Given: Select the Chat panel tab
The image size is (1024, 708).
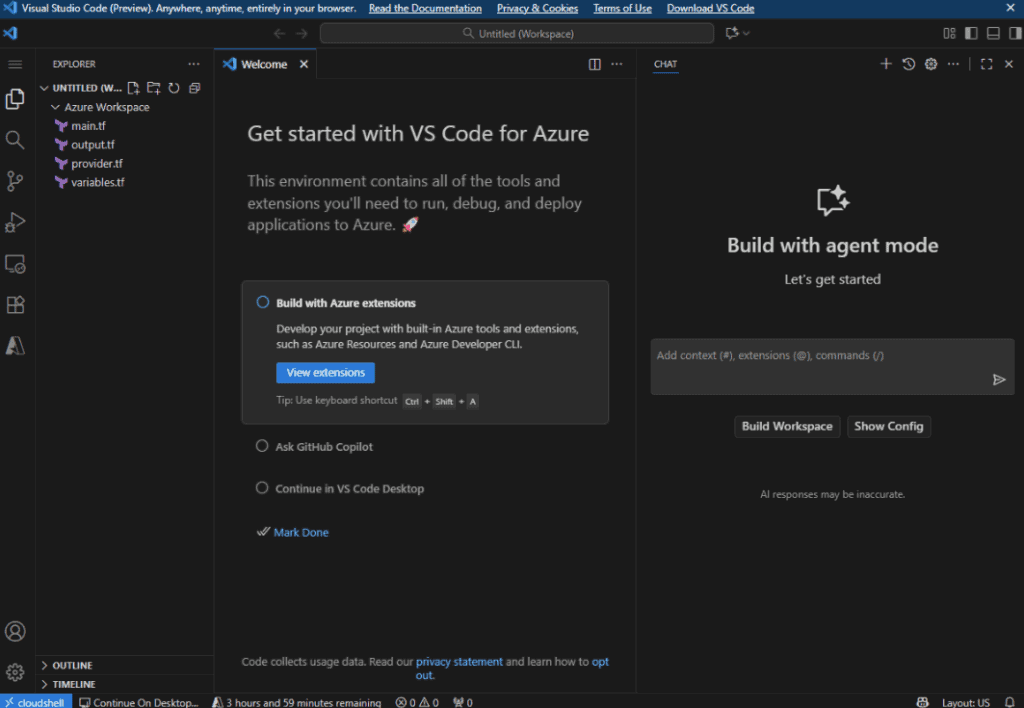Looking at the screenshot, I should tap(665, 64).
